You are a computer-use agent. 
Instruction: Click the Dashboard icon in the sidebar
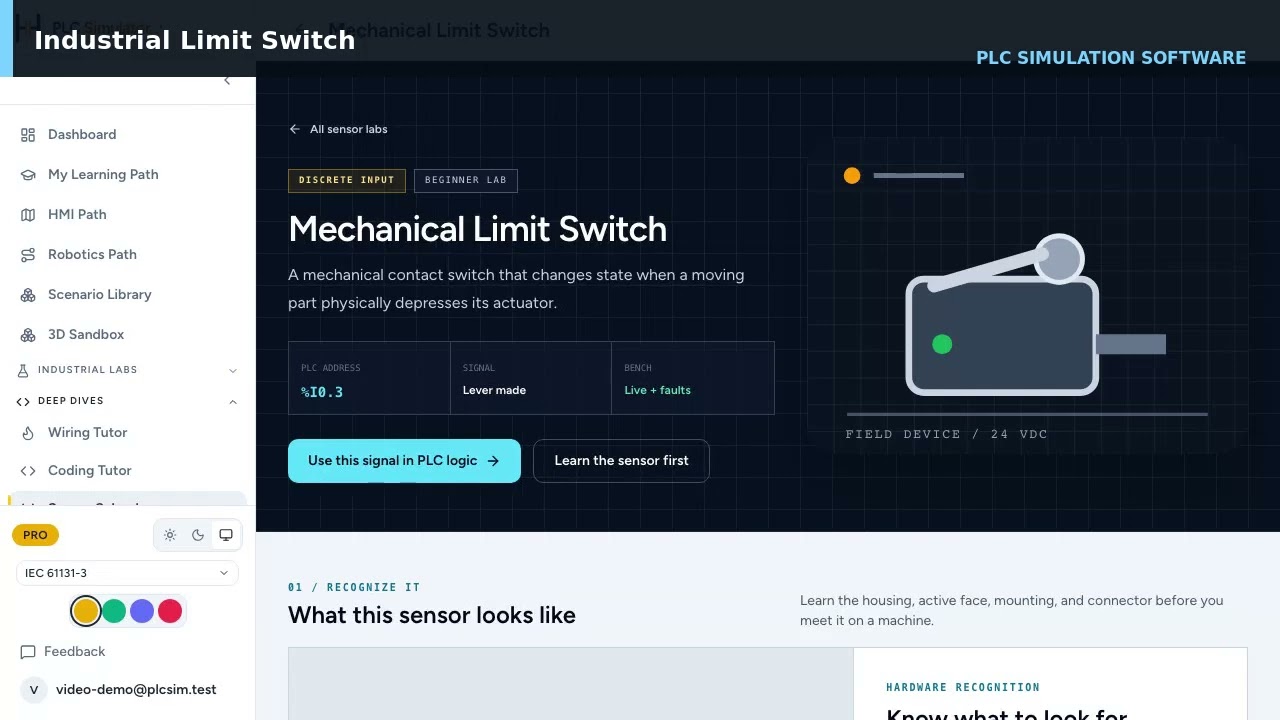(x=28, y=134)
